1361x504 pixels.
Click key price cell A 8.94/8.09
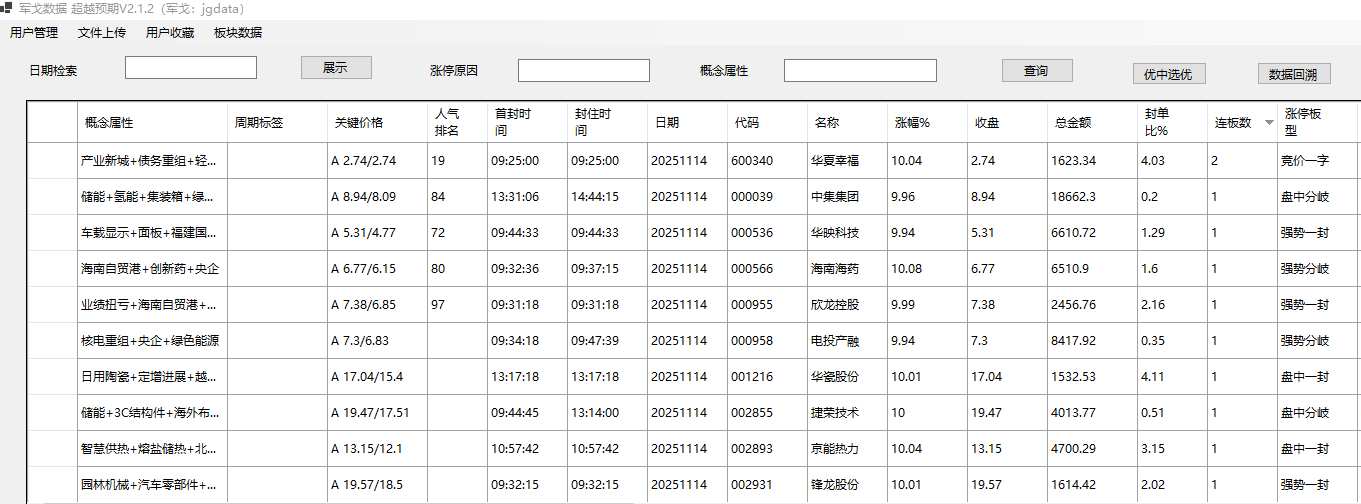377,197
